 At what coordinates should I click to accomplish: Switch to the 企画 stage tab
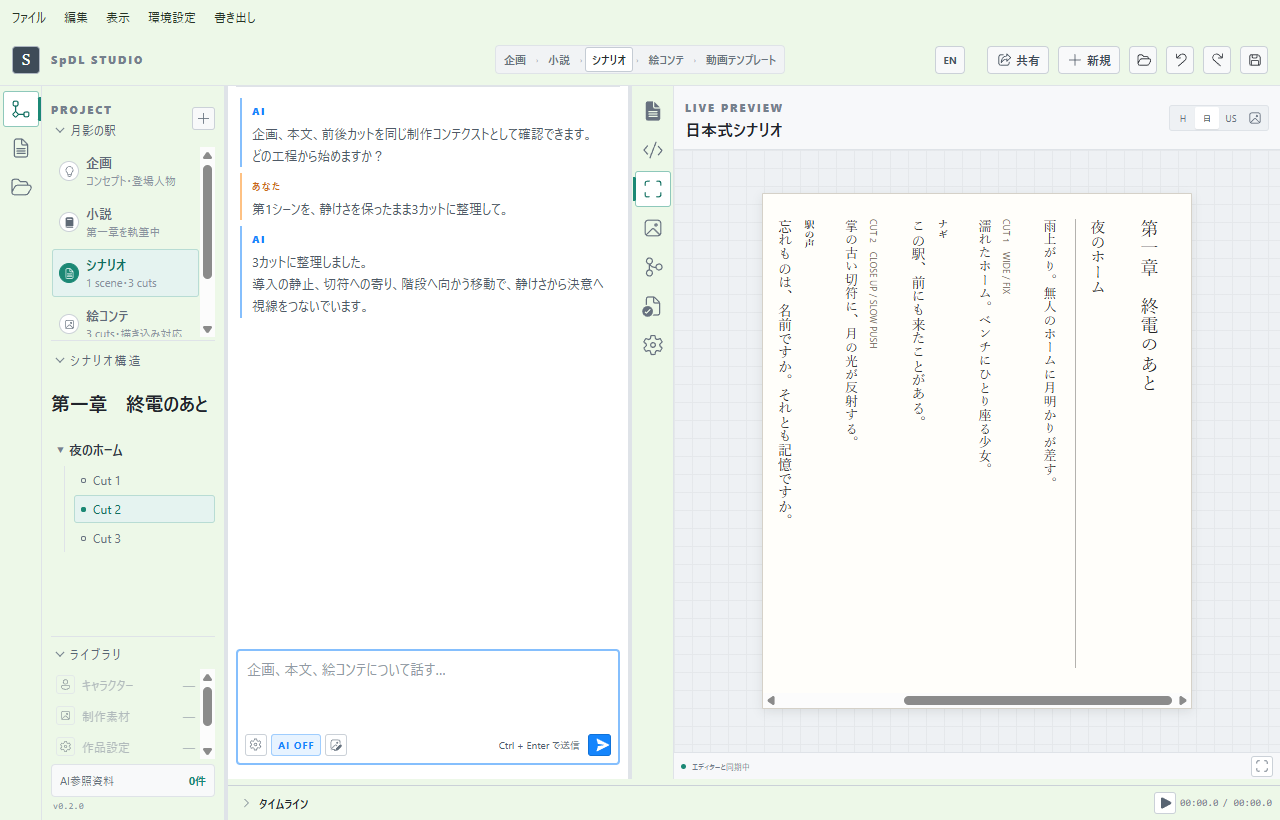[x=515, y=60]
